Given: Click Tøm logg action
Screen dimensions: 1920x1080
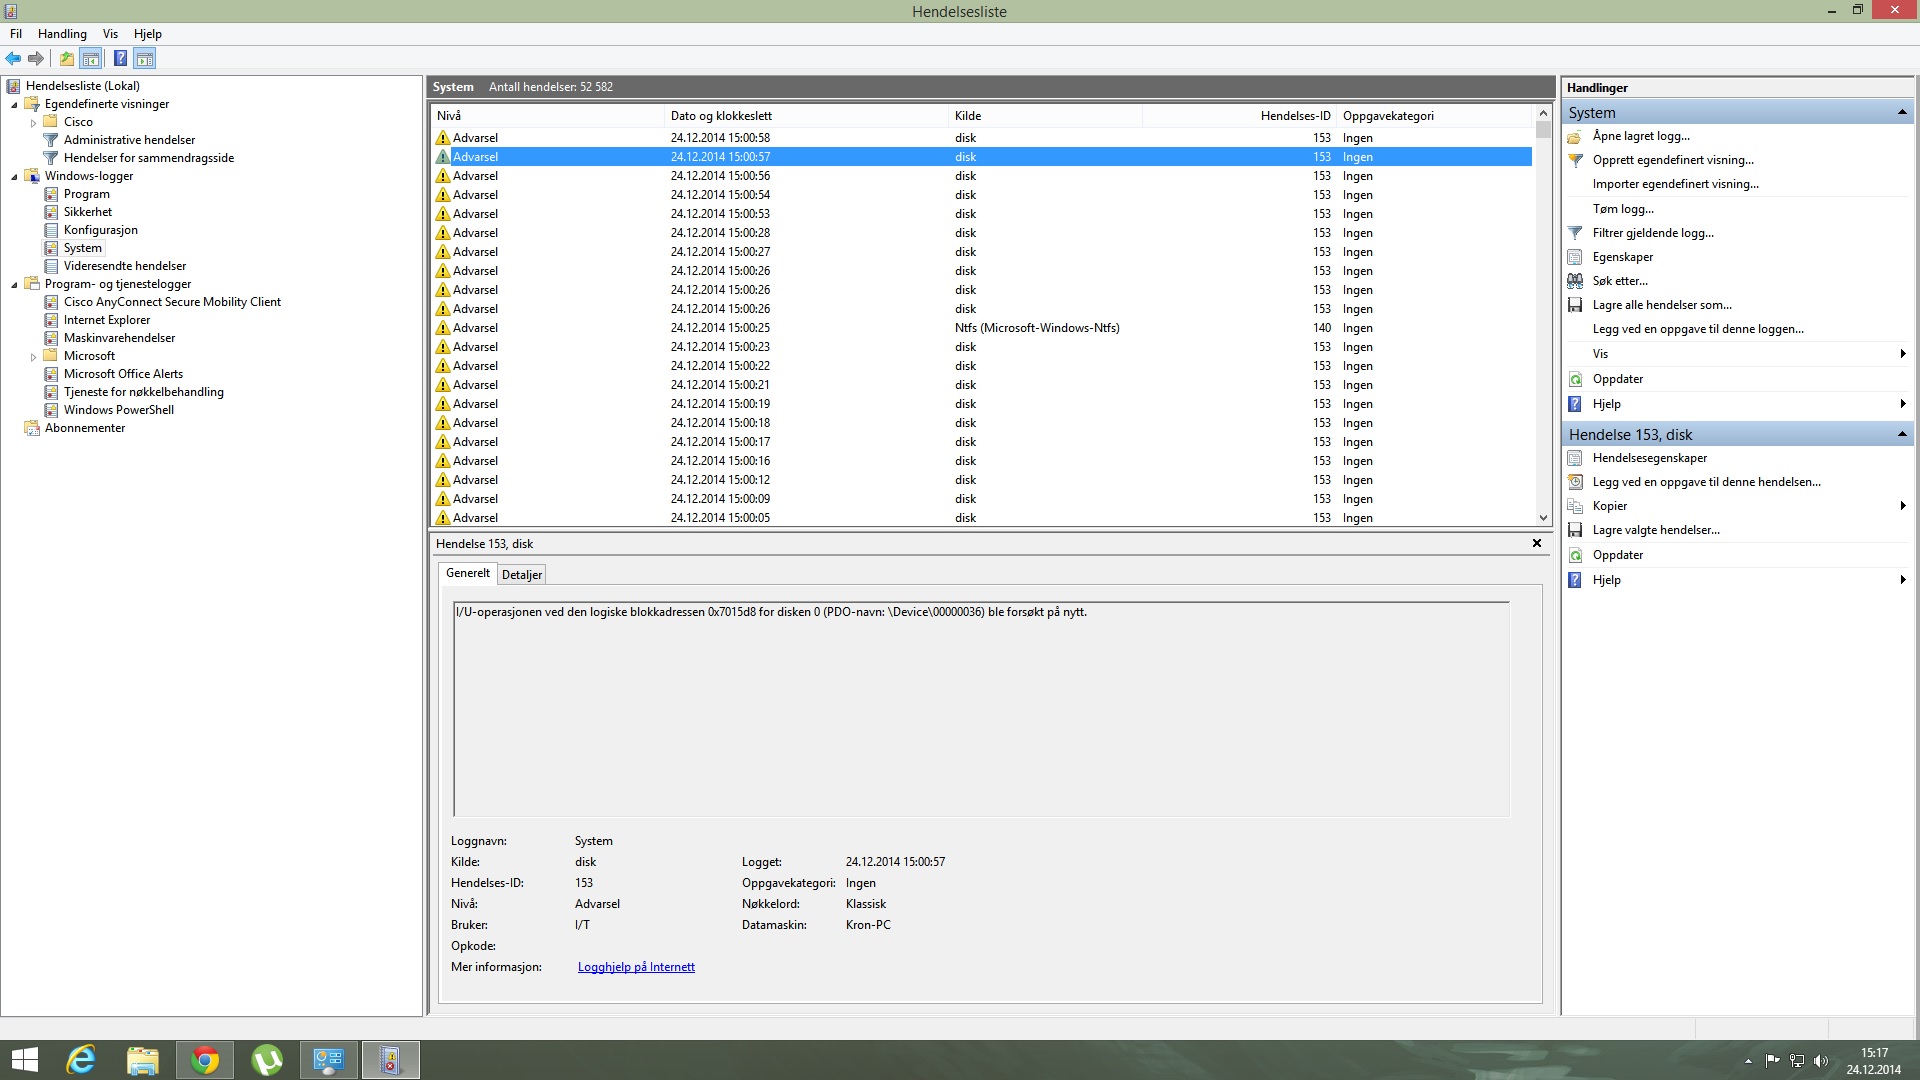Looking at the screenshot, I should 1623,209.
